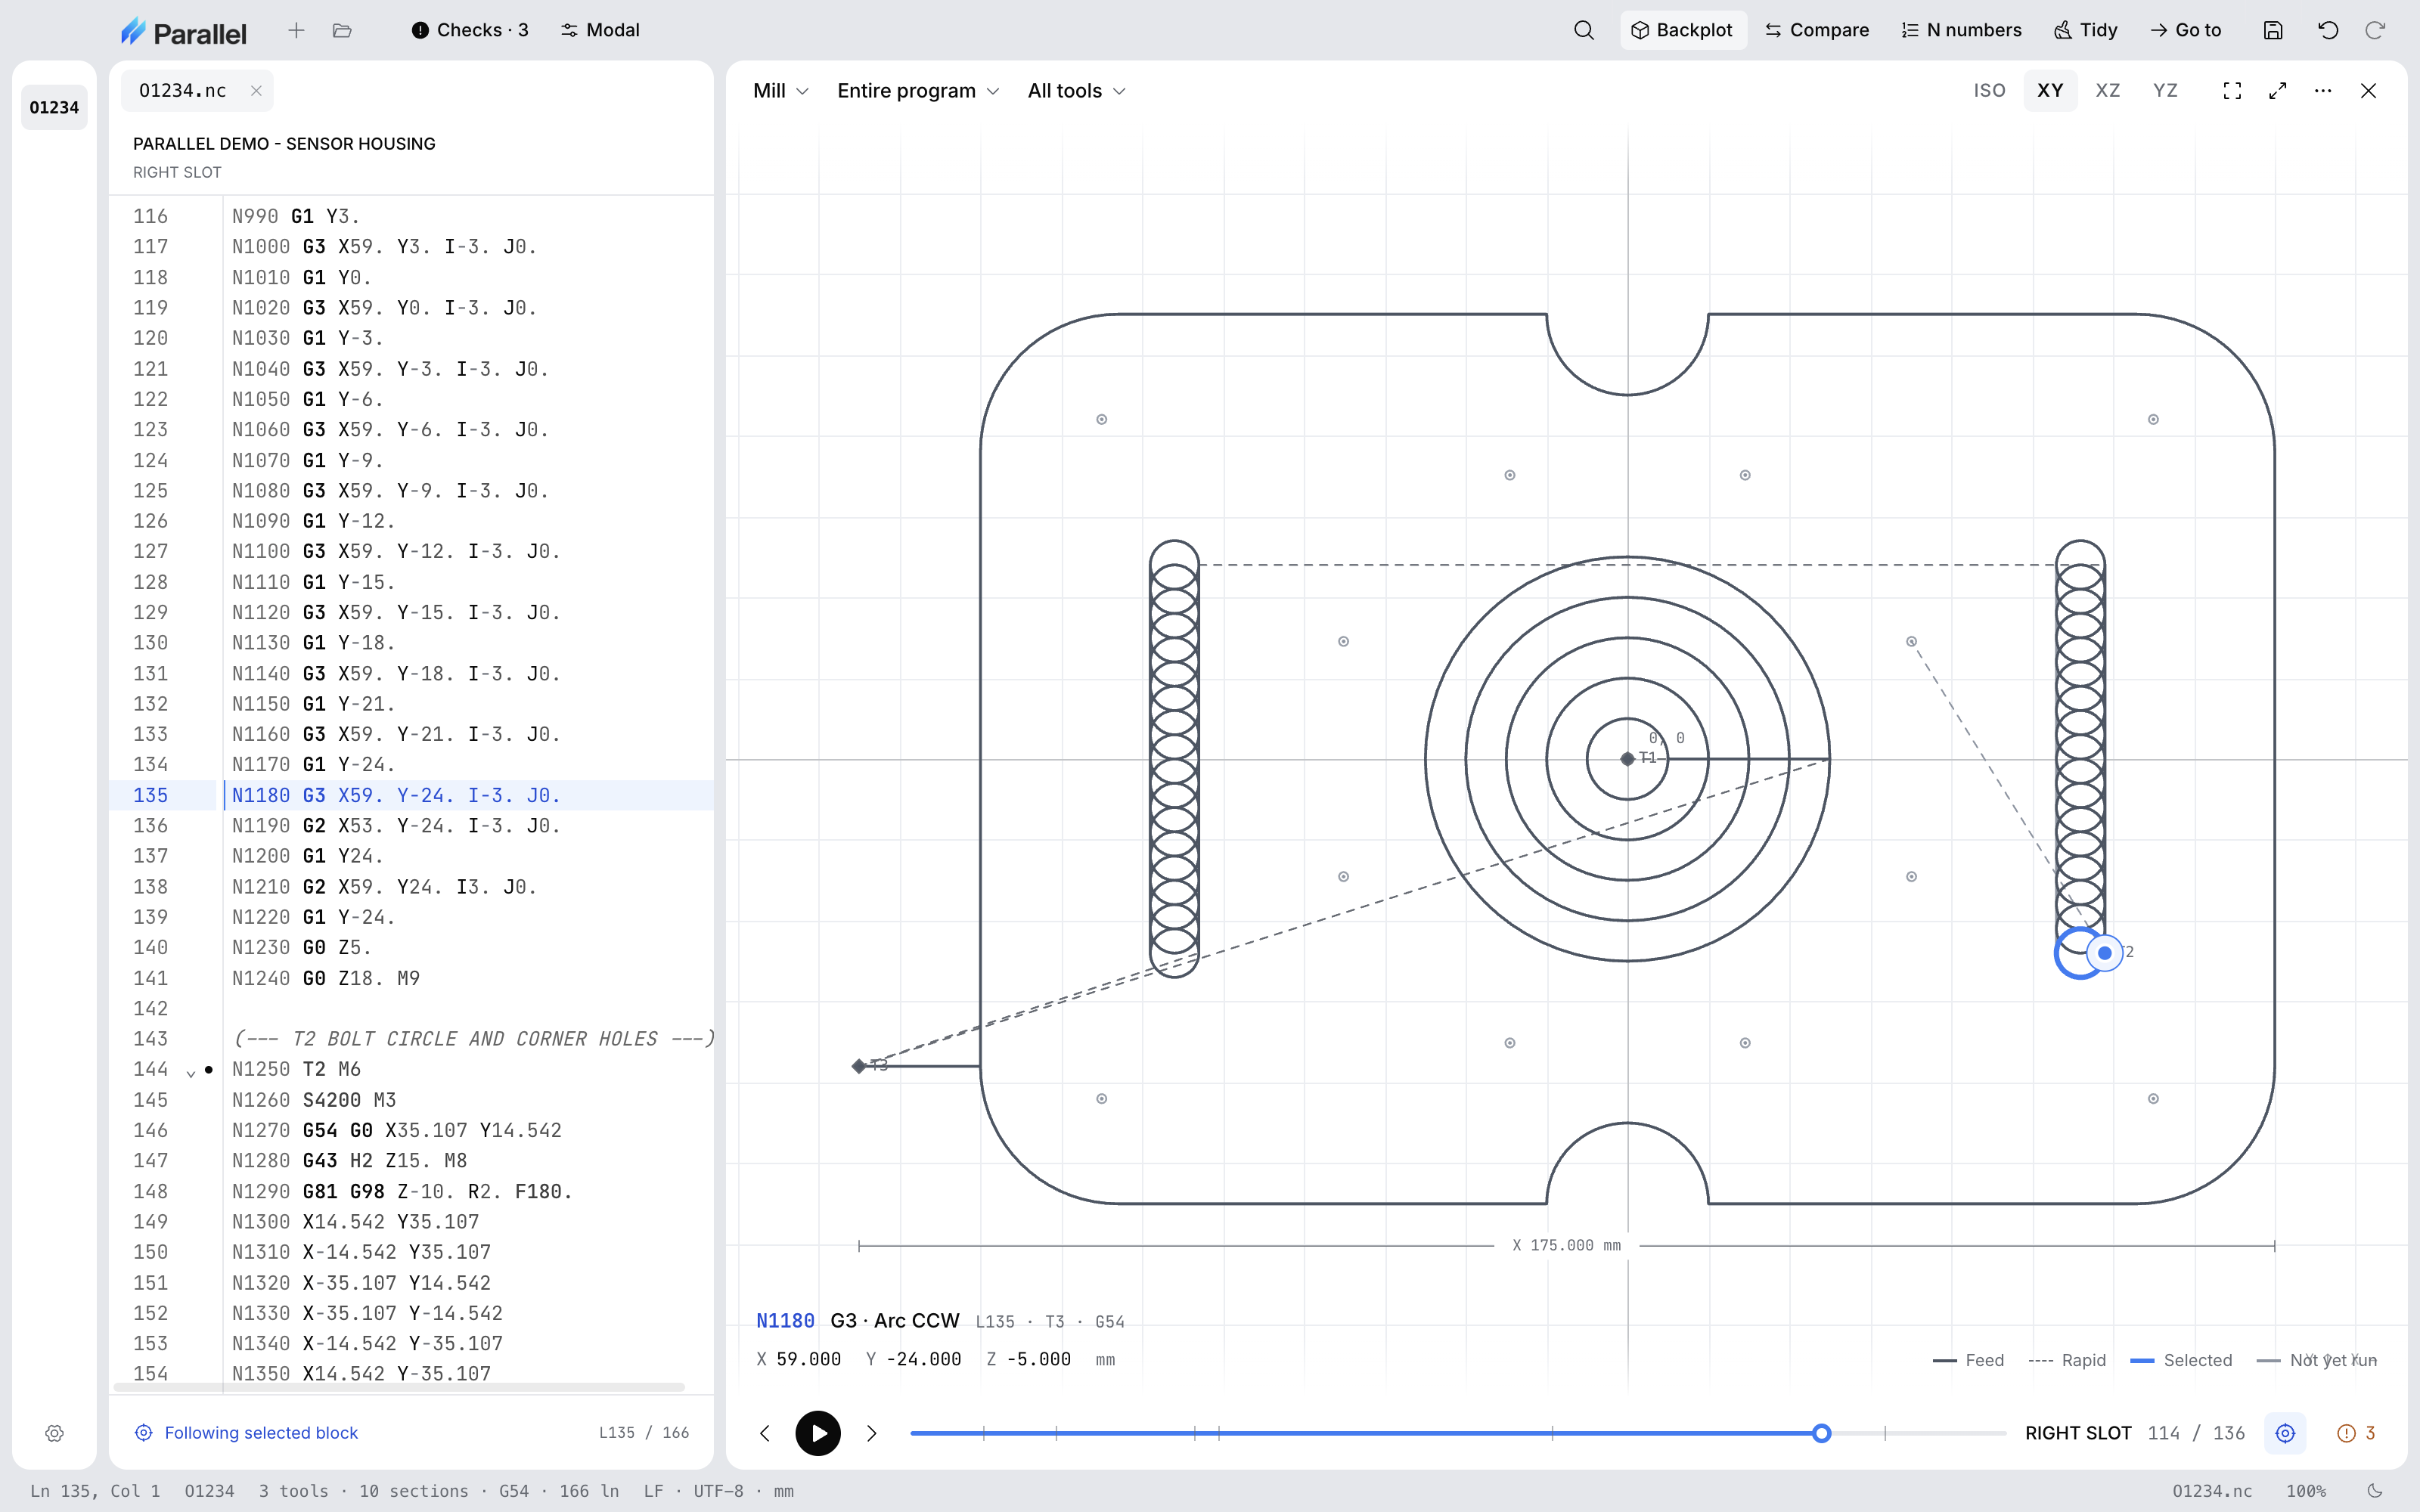Click N1180 block link in backplot
This screenshot has height=1512, width=2420.
[x=785, y=1321]
